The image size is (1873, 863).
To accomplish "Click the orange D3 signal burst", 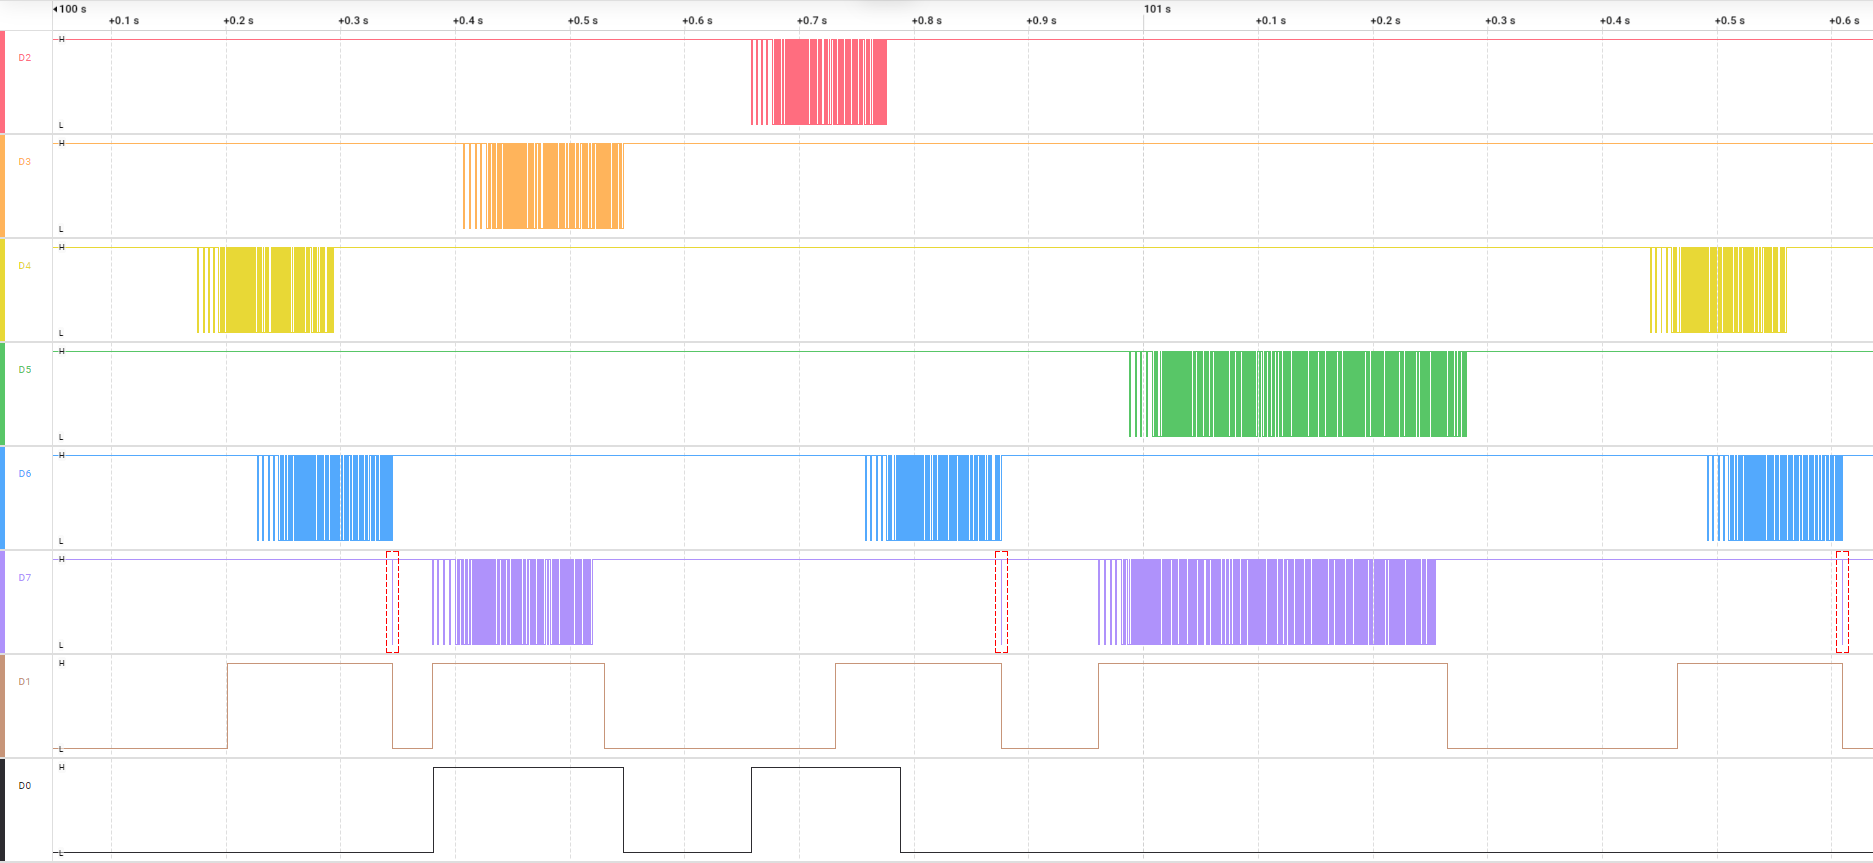I will click(x=543, y=186).
